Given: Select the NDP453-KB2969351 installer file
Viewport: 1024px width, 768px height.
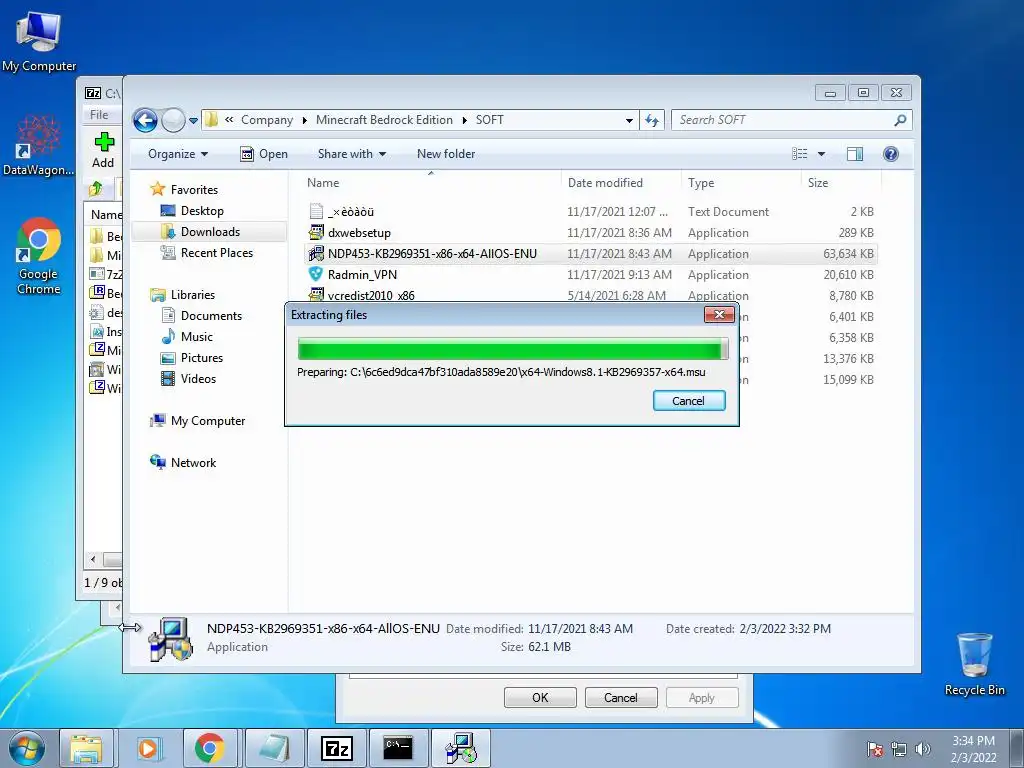Looking at the screenshot, I should click(x=432, y=254).
